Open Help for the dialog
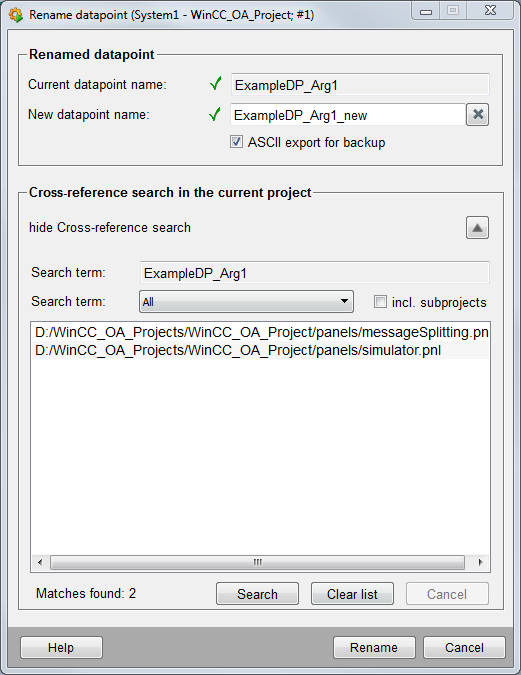The image size is (521, 675). click(x=61, y=647)
